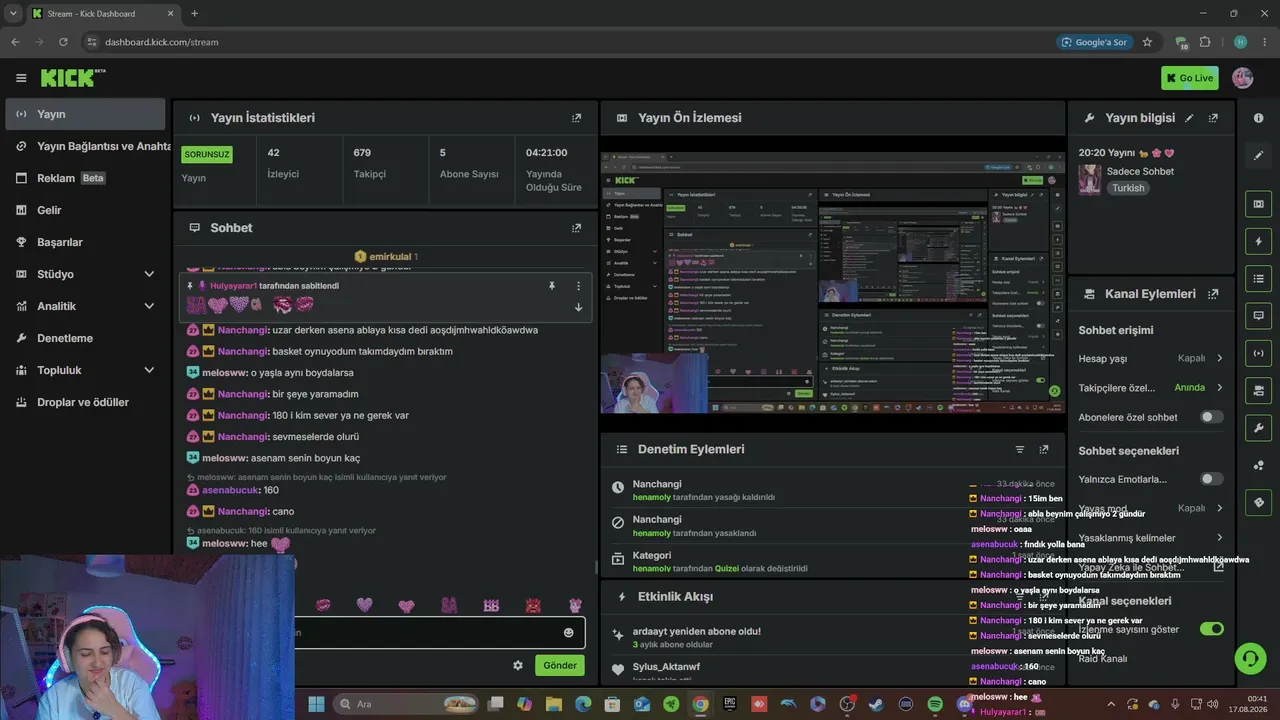This screenshot has width=1280, height=720.
Task: Click the Windows taskbar search box
Action: click(405, 704)
